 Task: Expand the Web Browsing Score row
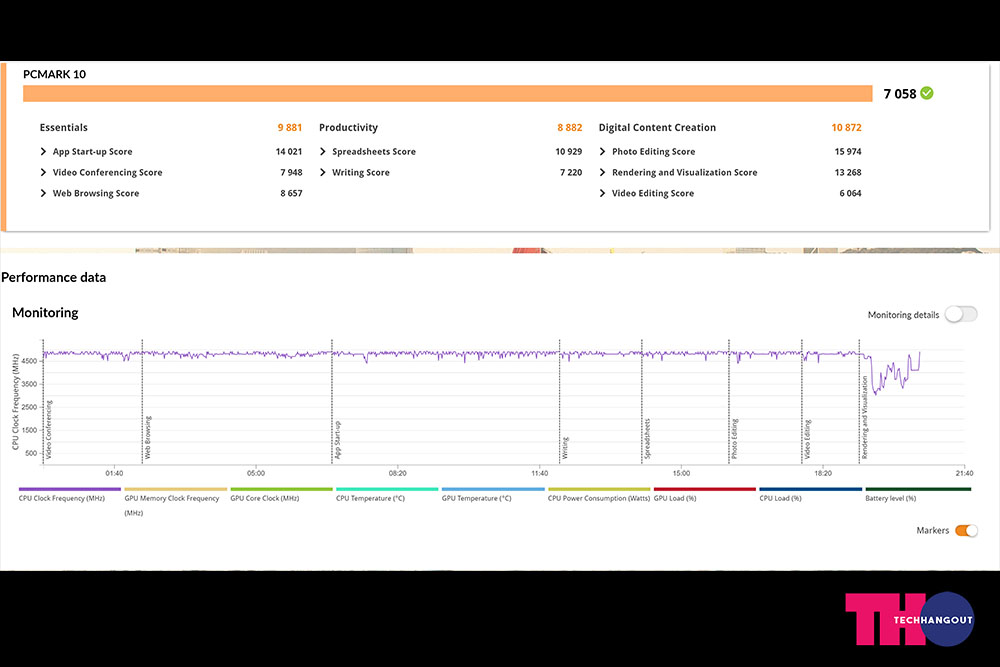click(x=43, y=193)
